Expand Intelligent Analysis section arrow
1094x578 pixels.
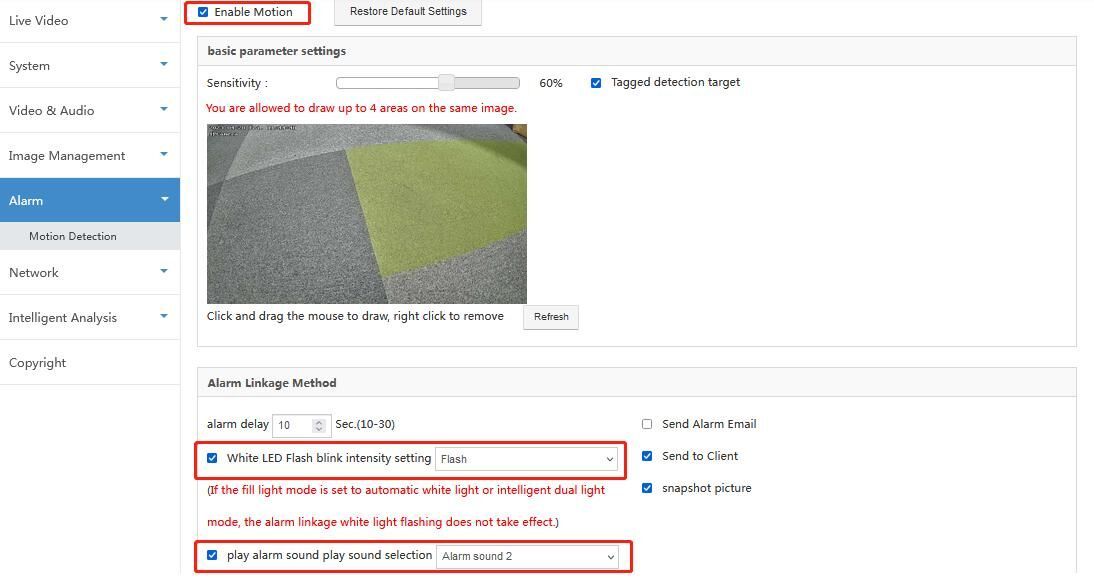pyautogui.click(x=164, y=317)
